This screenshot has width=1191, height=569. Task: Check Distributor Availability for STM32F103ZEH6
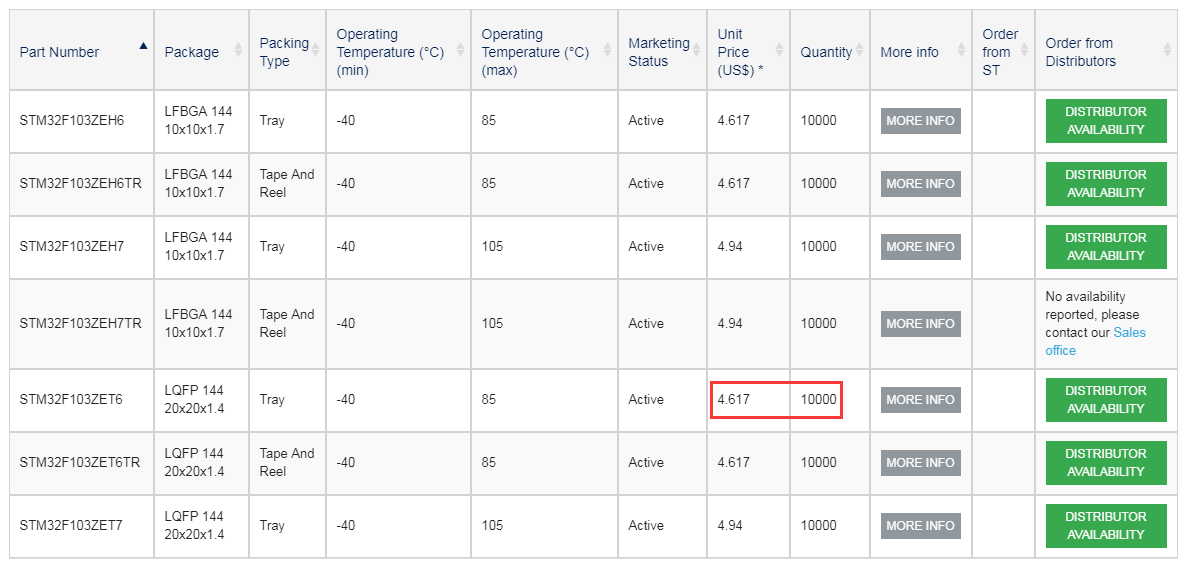coord(1105,121)
